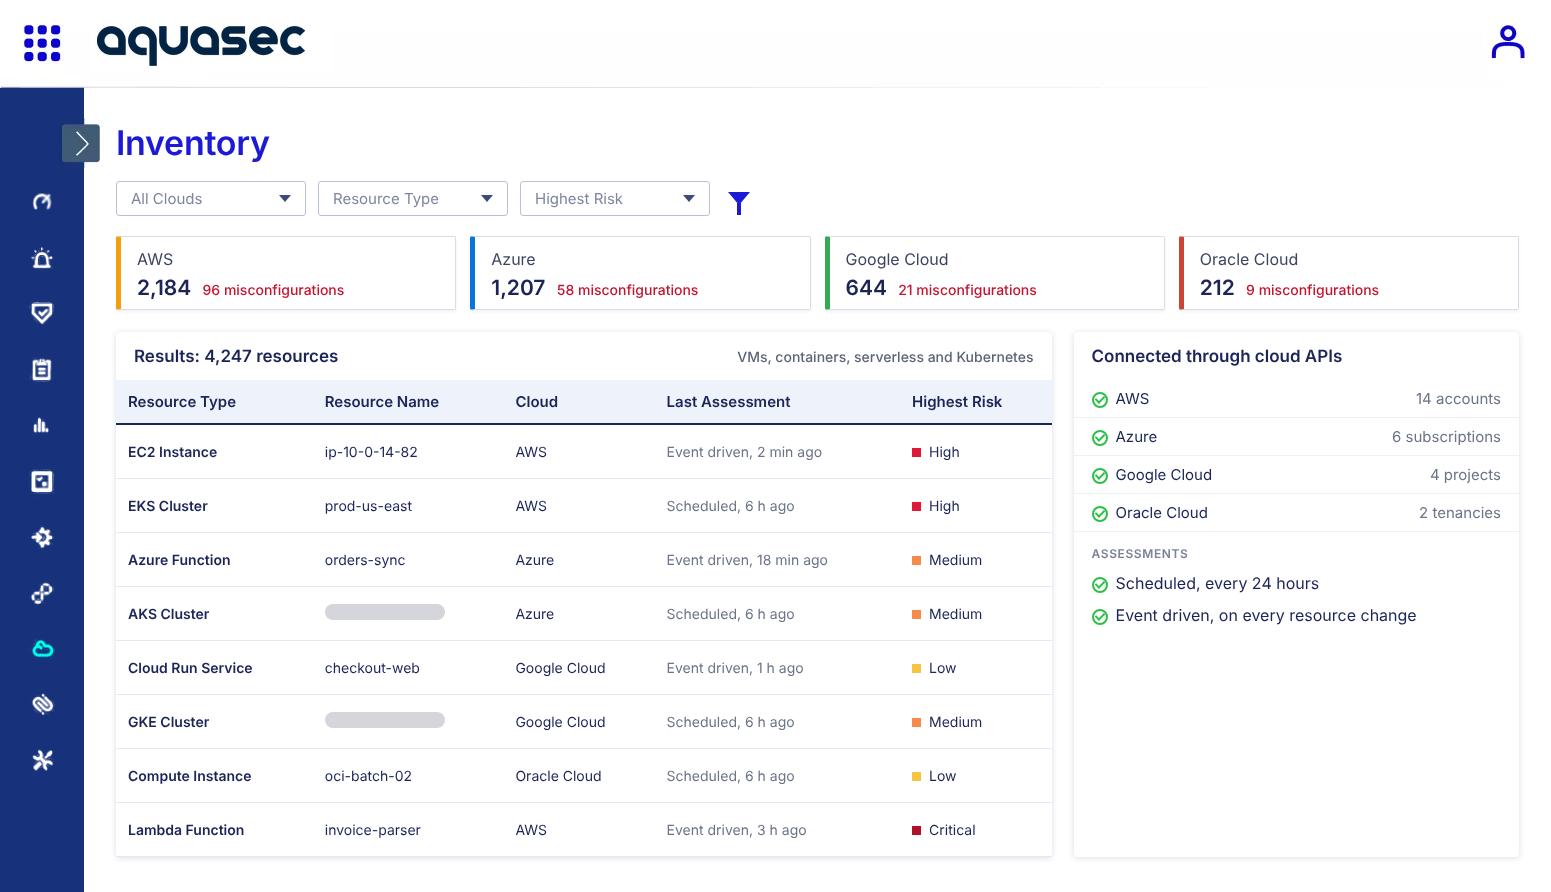Open the shield checkmark icon in sidebar

42,313
